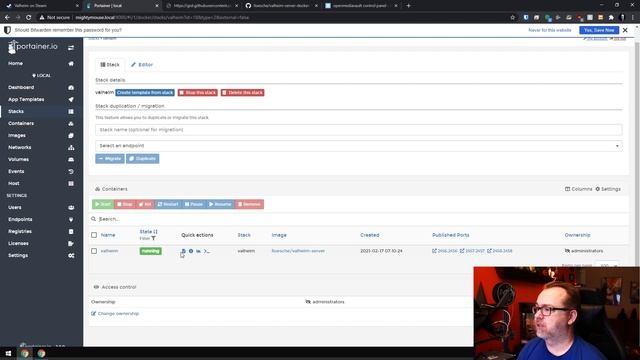Open published port 2456:2456 link
This screenshot has width=640, height=360.
click(444, 251)
